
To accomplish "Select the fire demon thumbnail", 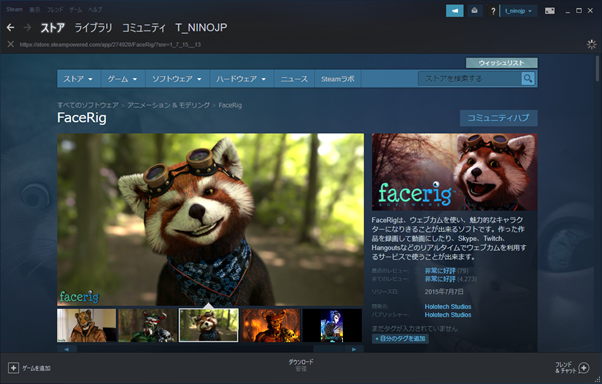I will pyautogui.click(x=271, y=325).
